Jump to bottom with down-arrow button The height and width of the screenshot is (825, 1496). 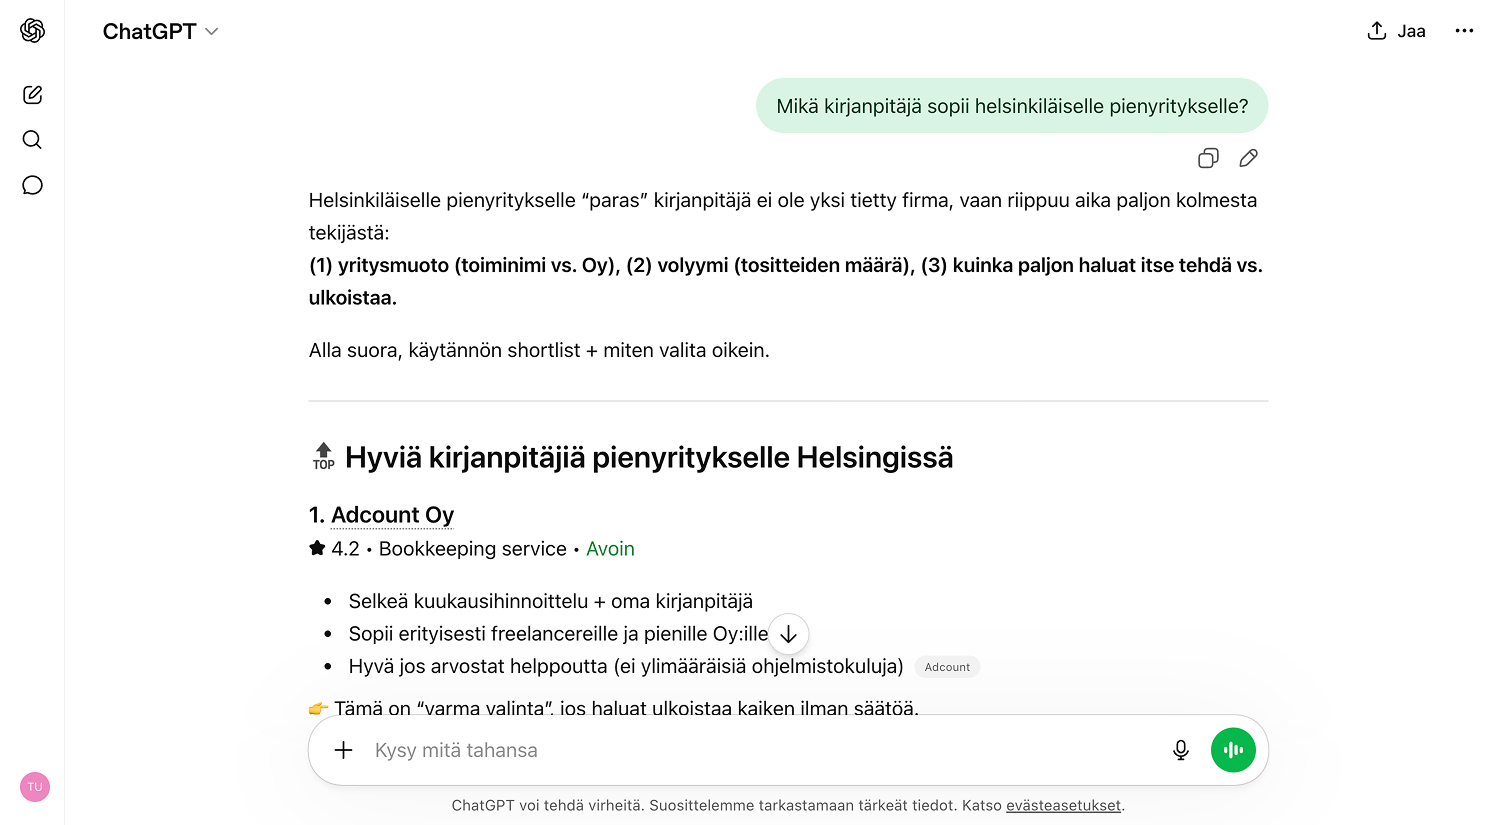point(788,634)
